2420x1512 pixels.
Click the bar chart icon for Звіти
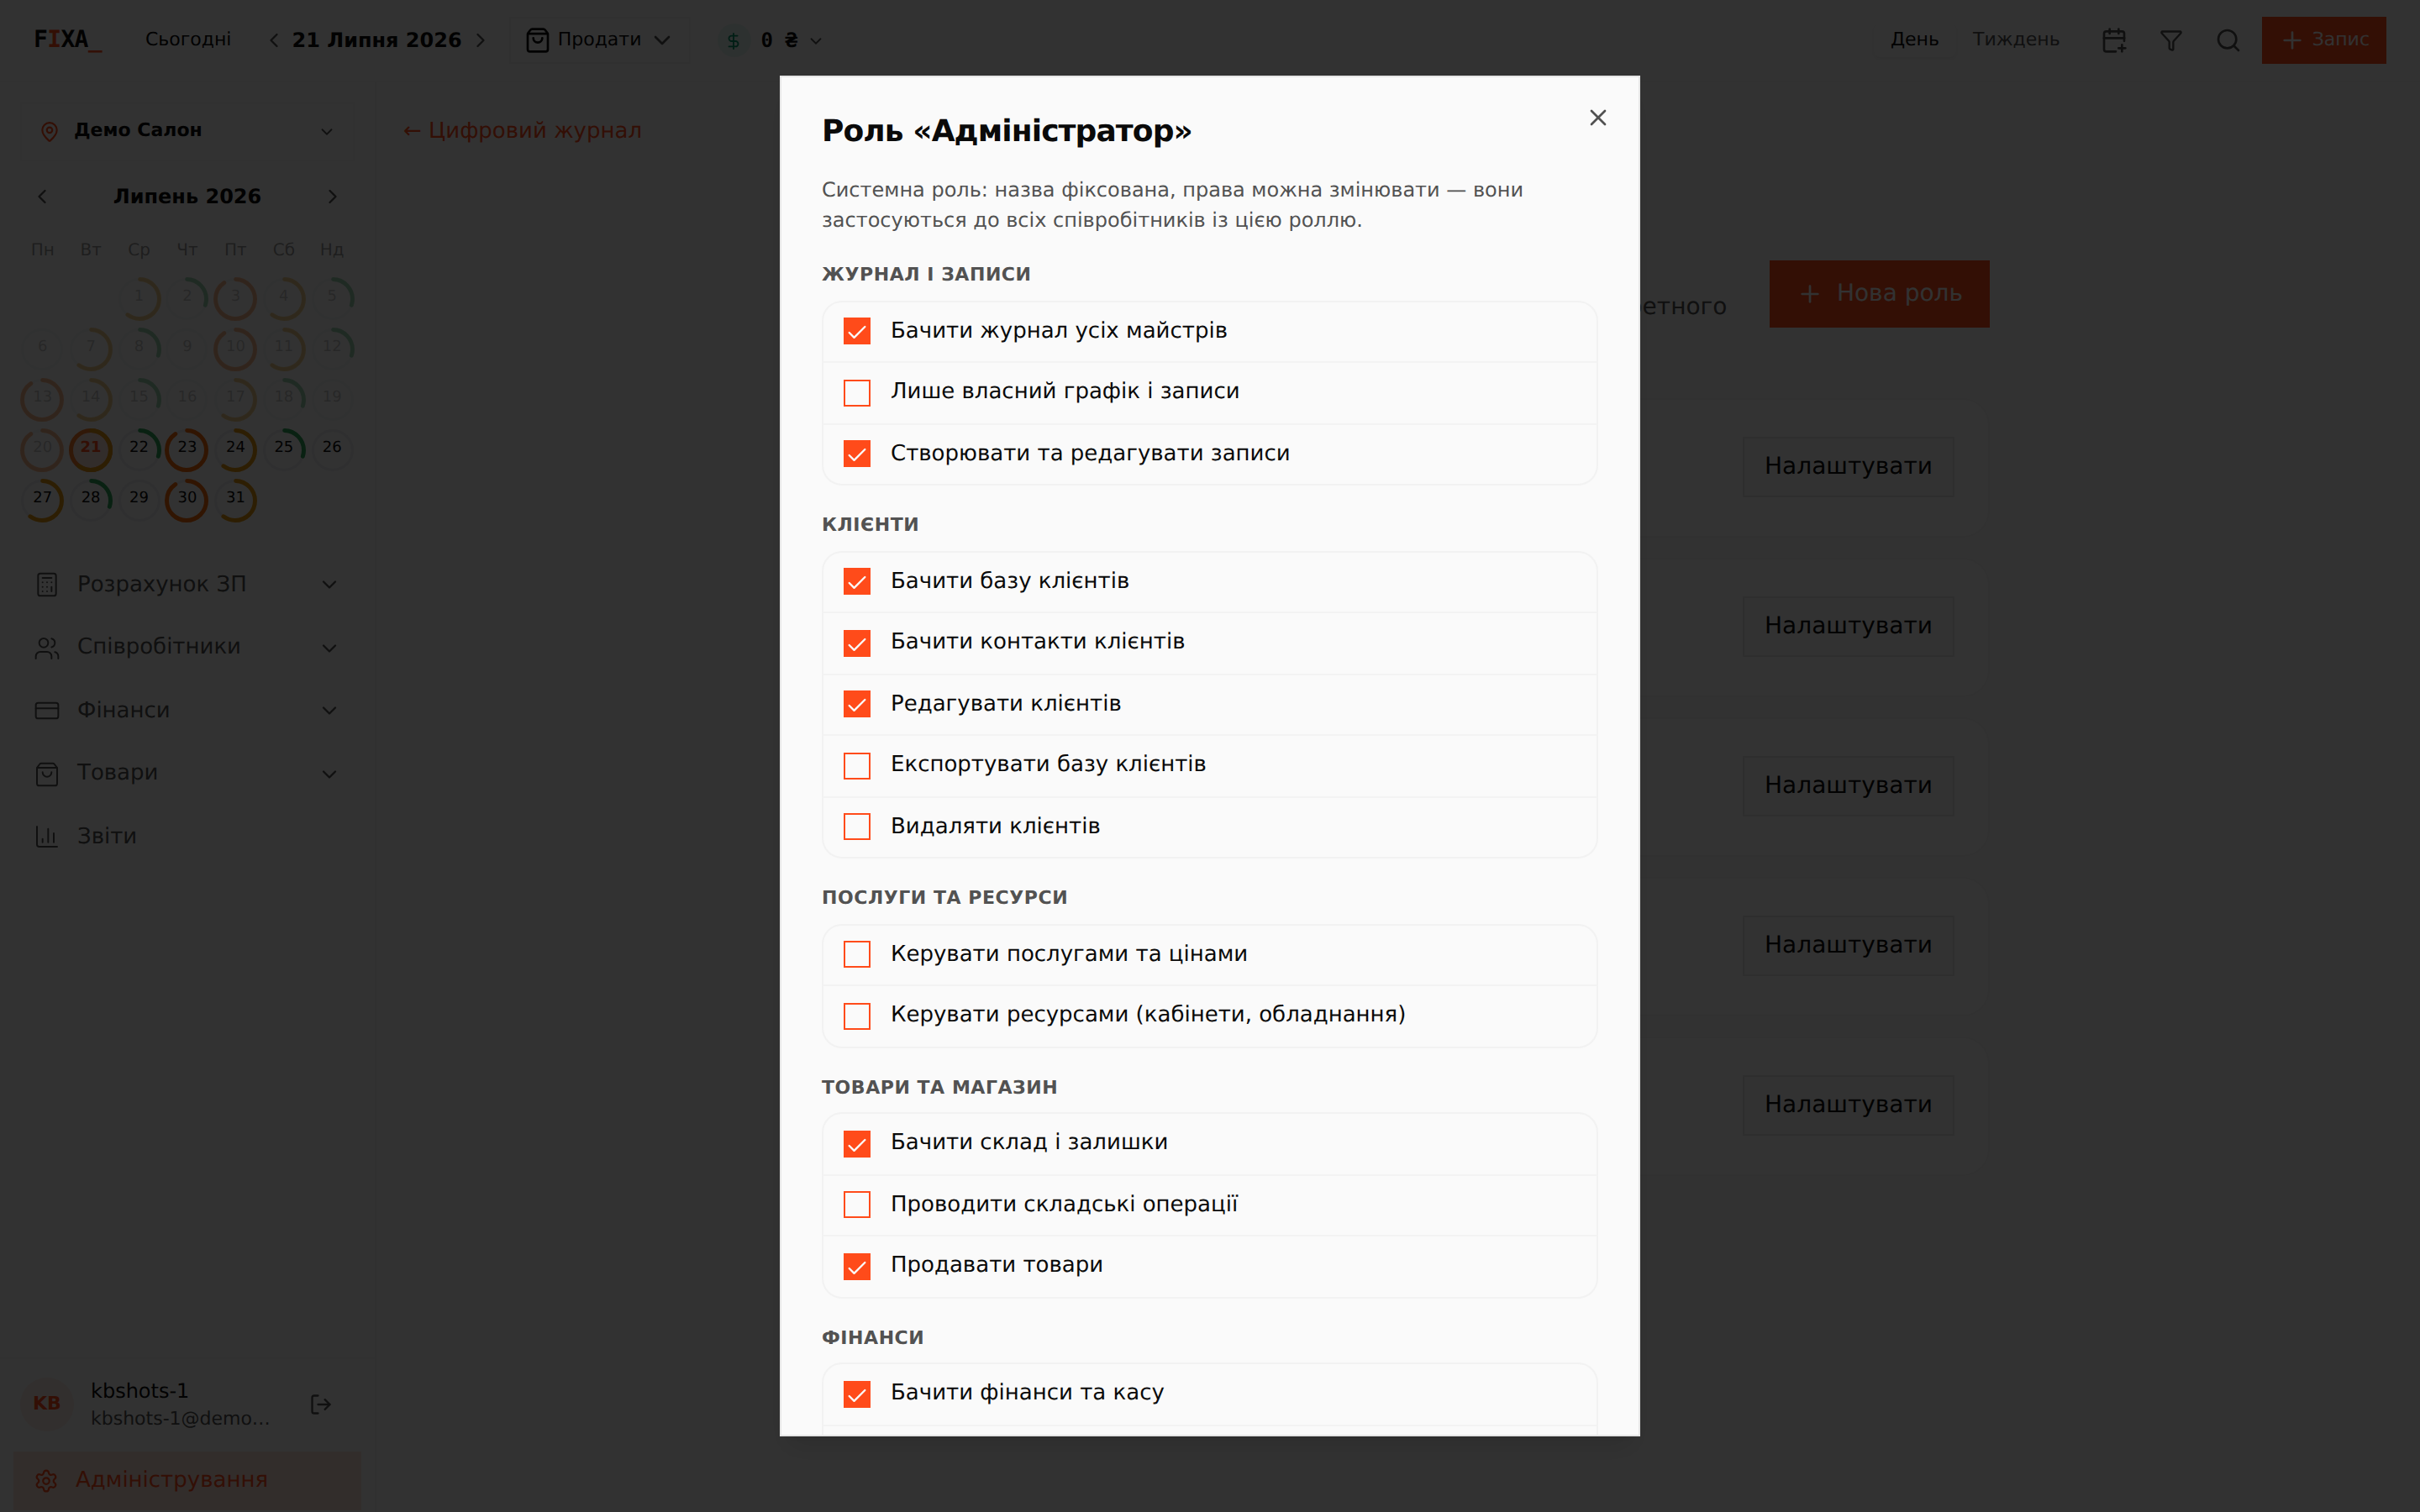click(x=47, y=837)
